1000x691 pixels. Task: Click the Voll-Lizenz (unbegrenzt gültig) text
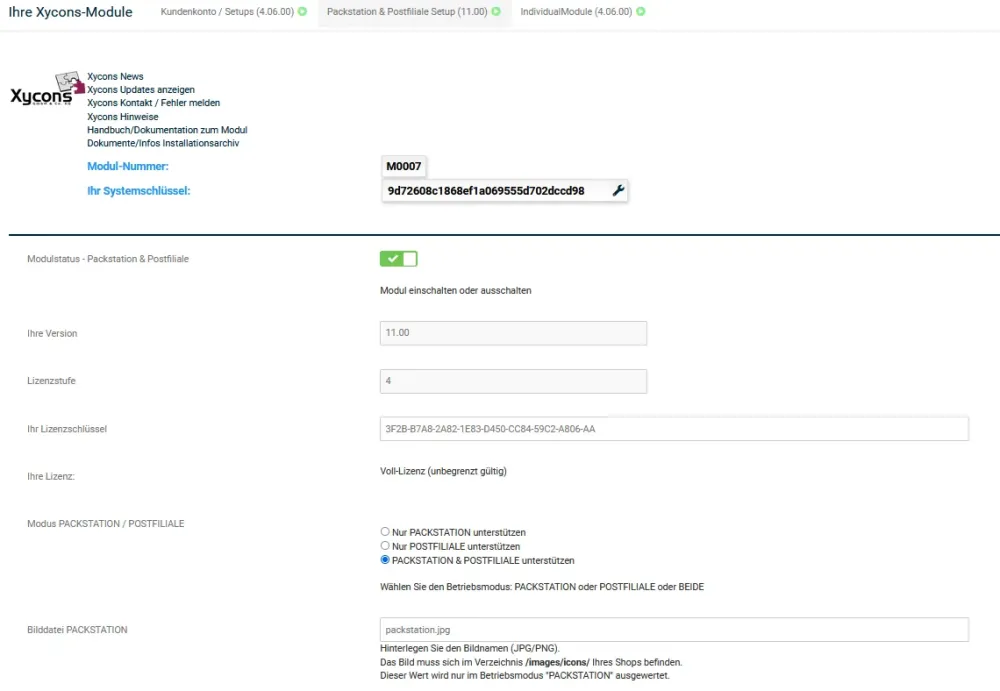tap(443, 471)
